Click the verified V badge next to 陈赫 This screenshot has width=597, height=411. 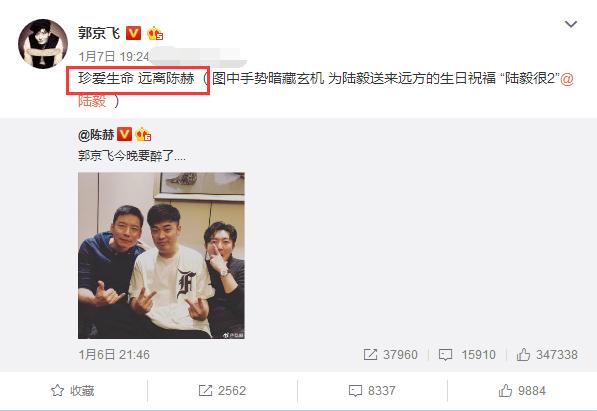pyautogui.click(x=124, y=134)
